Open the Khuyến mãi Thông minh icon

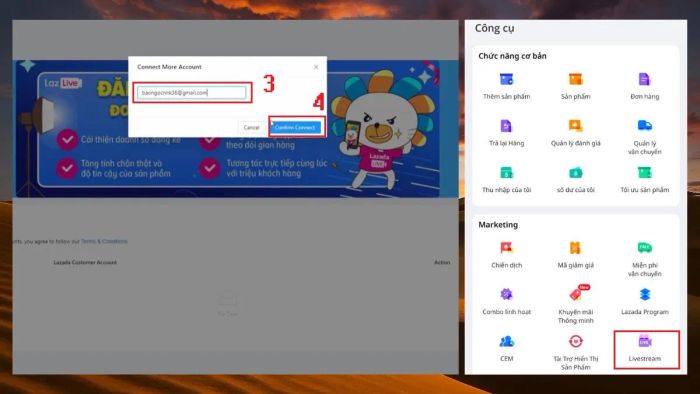pos(575,294)
